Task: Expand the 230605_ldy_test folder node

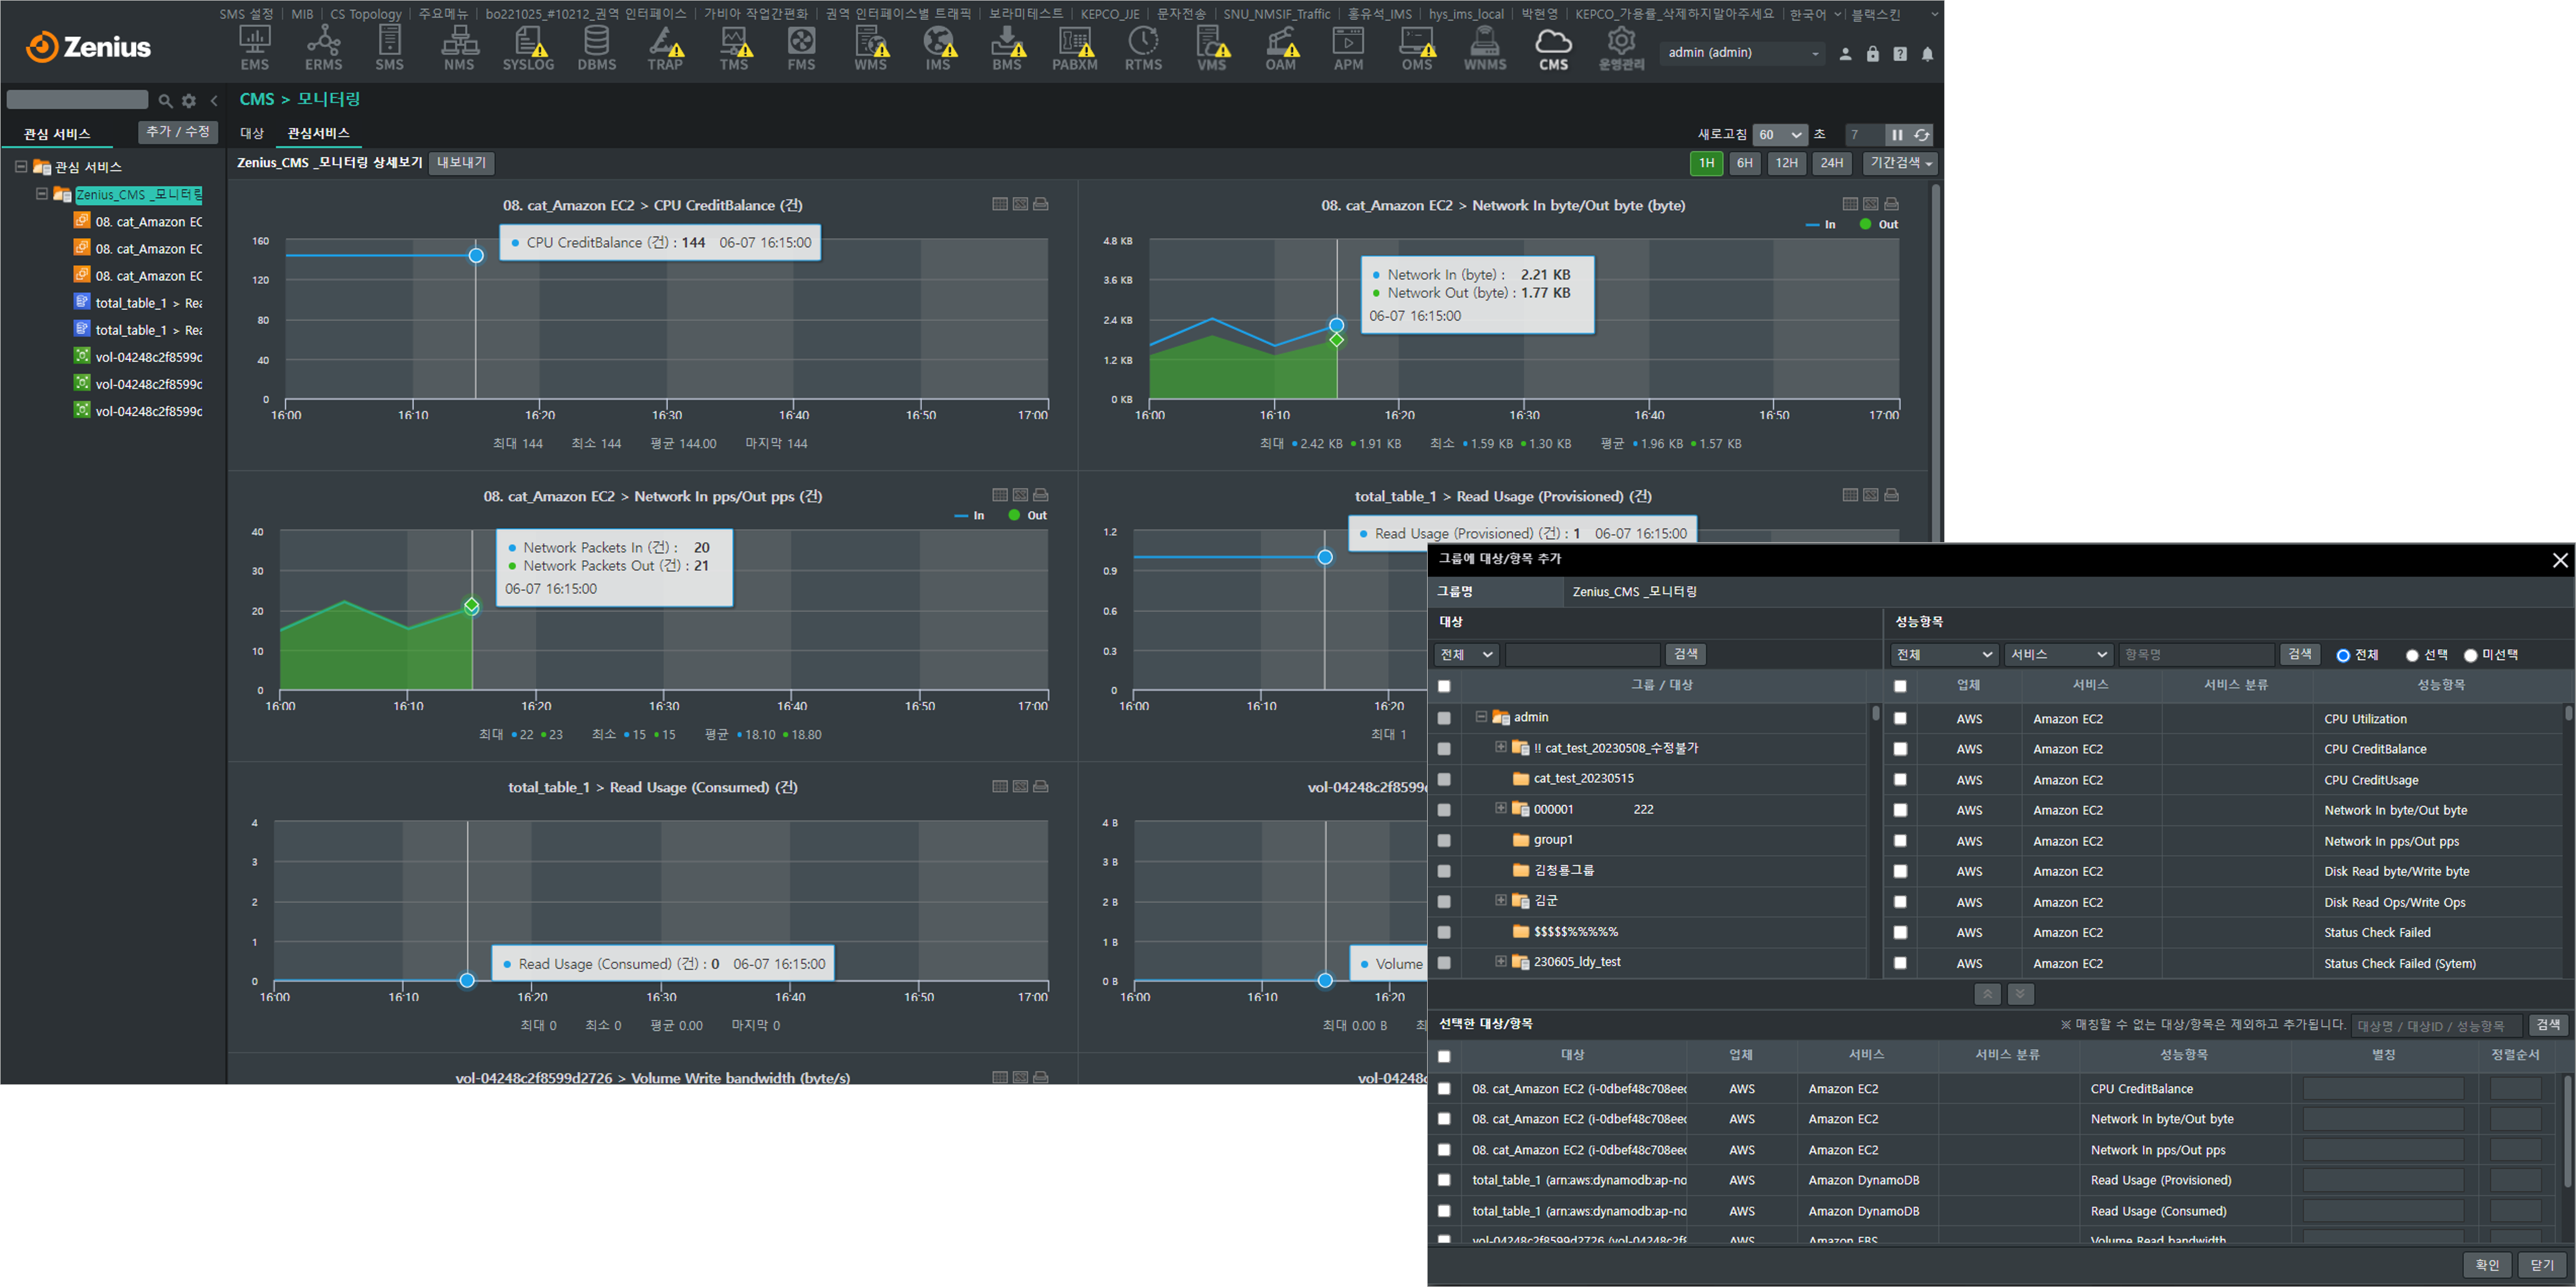Action: 1500,961
